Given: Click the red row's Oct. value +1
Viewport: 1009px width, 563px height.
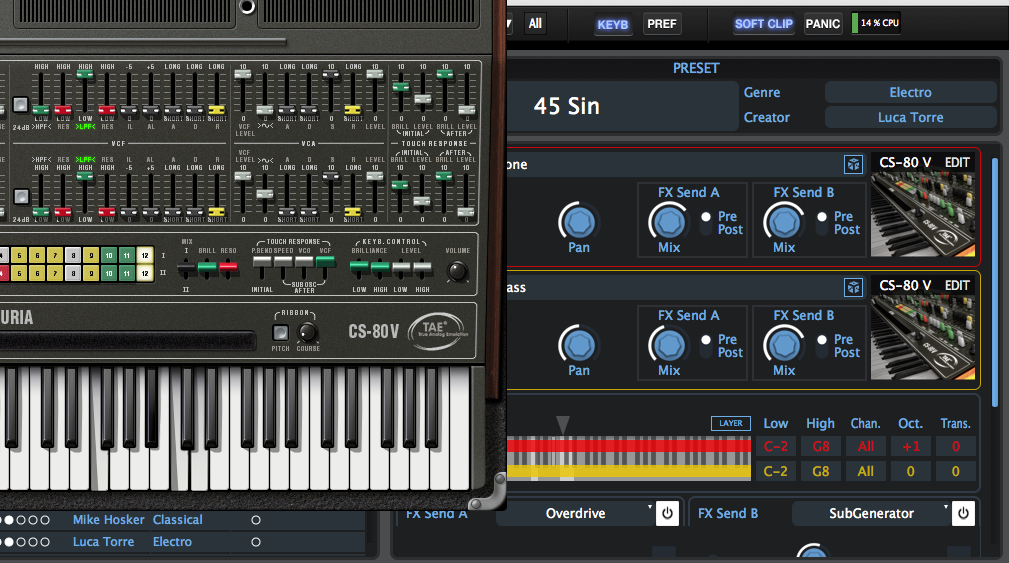Looking at the screenshot, I should point(911,447).
